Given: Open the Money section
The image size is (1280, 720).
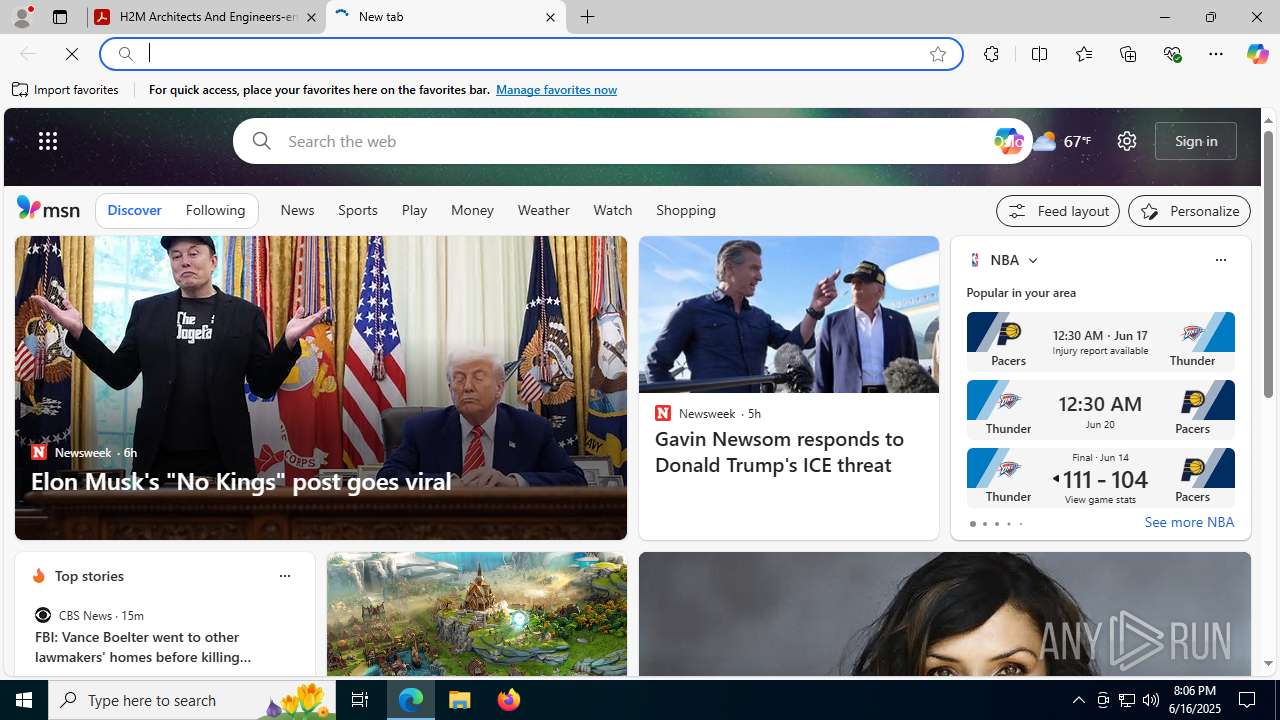Looking at the screenshot, I should pyautogui.click(x=472, y=211).
